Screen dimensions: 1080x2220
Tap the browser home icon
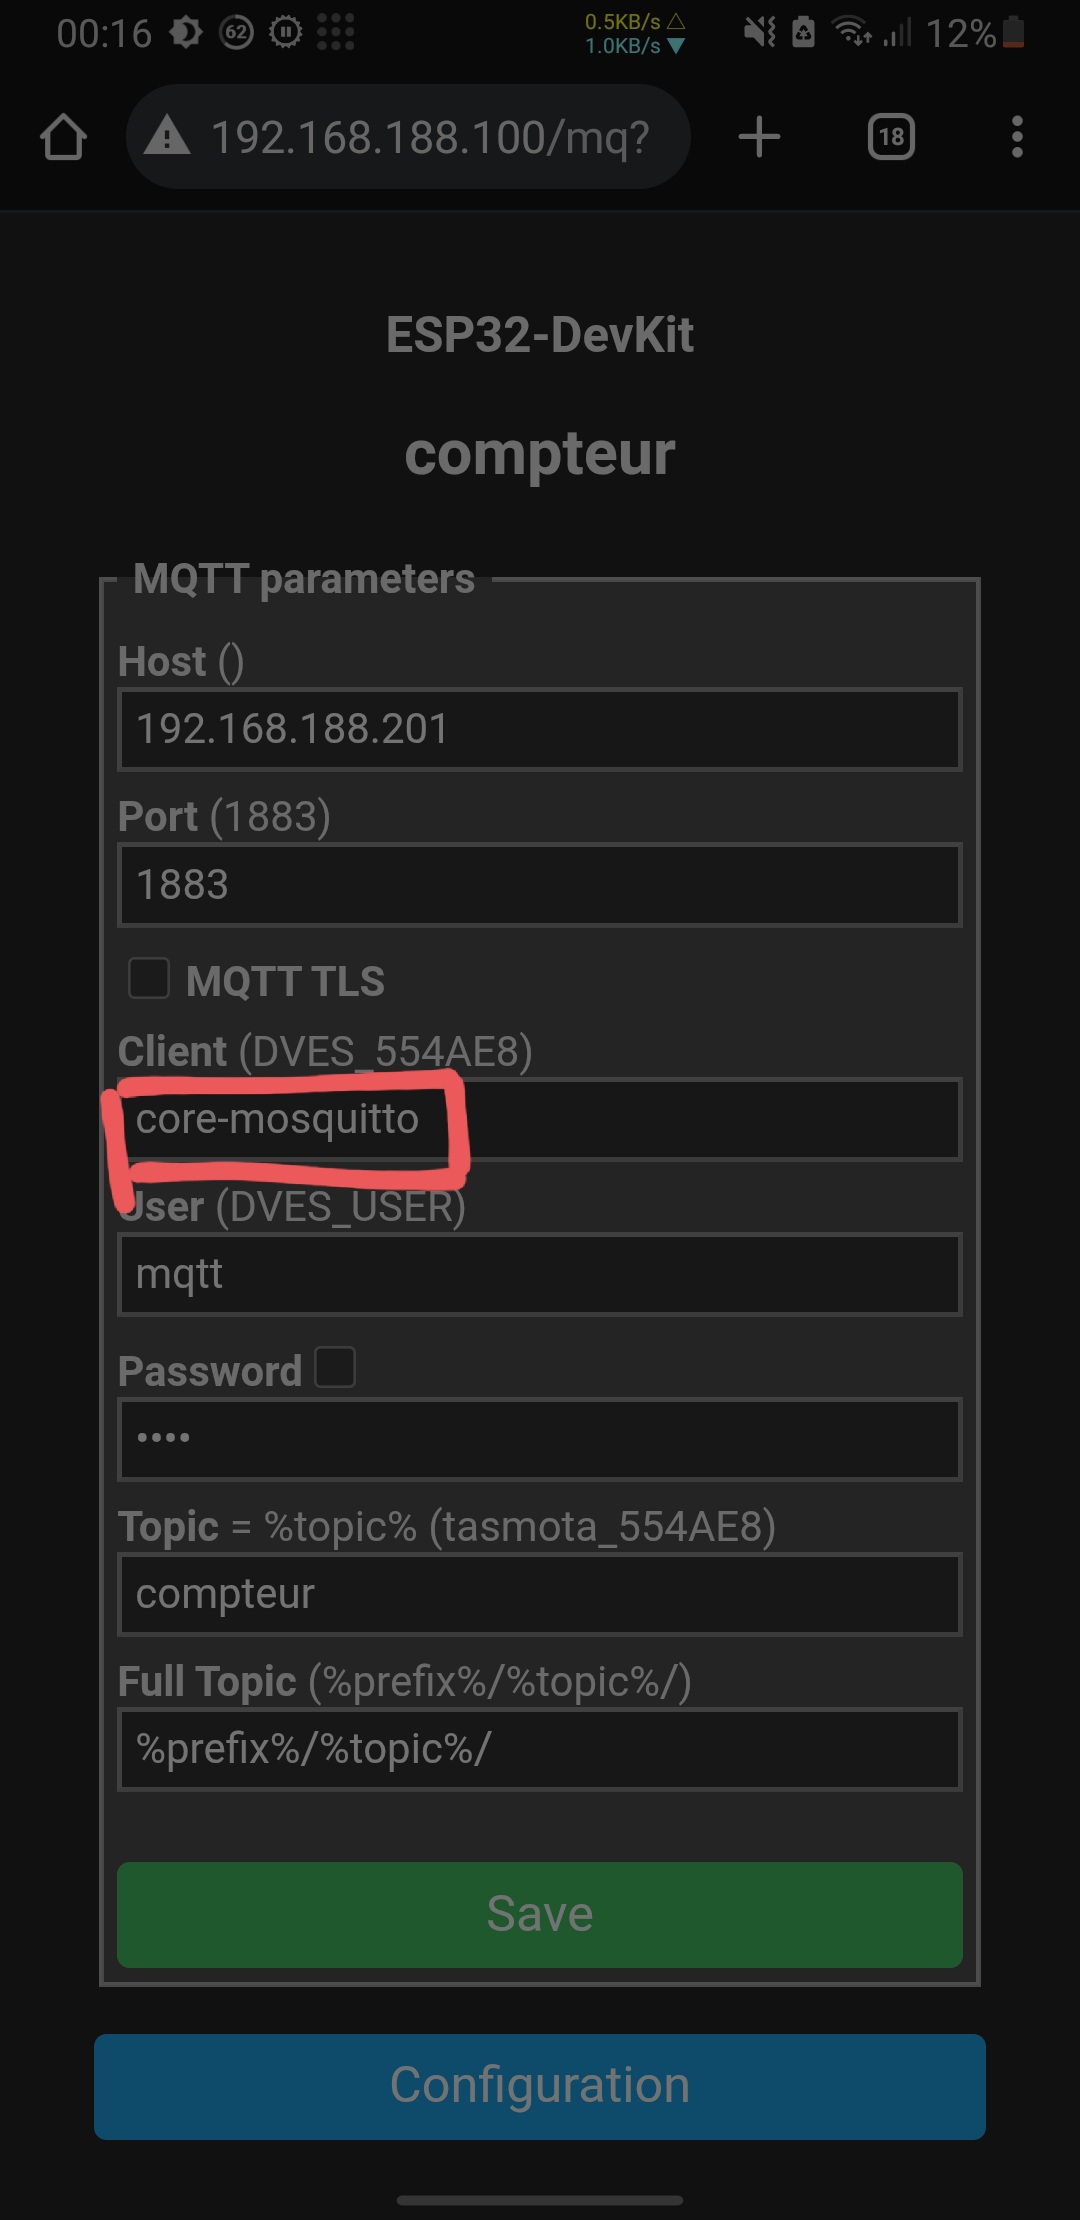pos(63,137)
